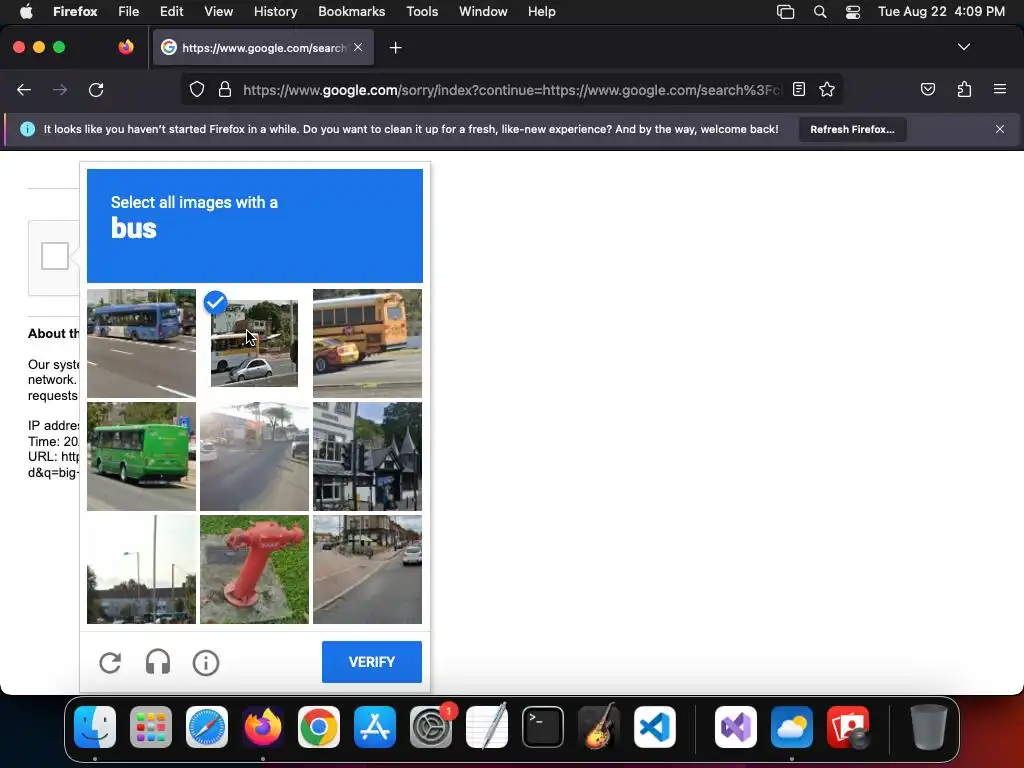Image resolution: width=1024 pixels, height=768 pixels.
Task: Open the extensions puzzle icon
Action: (x=964, y=89)
